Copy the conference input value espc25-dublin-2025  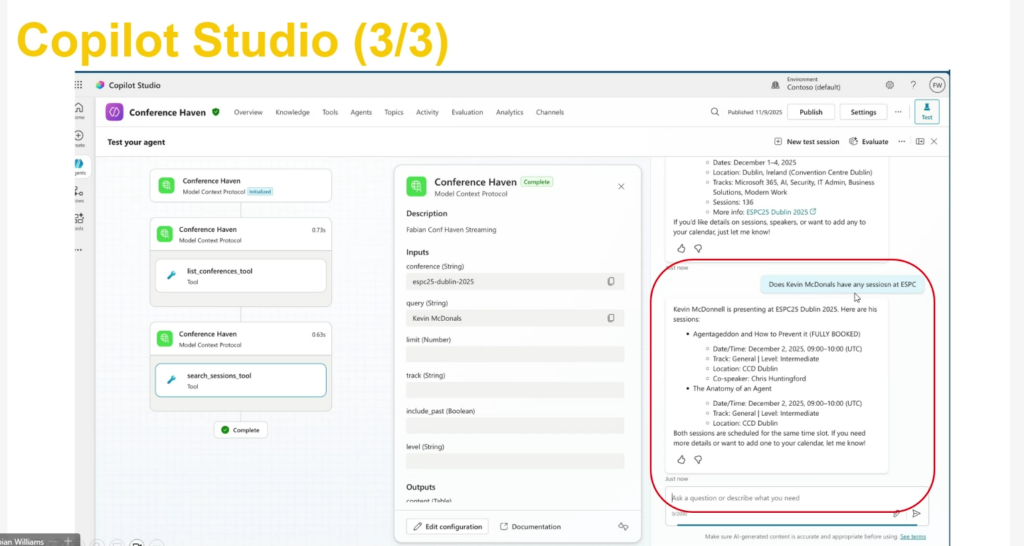pyautogui.click(x=610, y=282)
